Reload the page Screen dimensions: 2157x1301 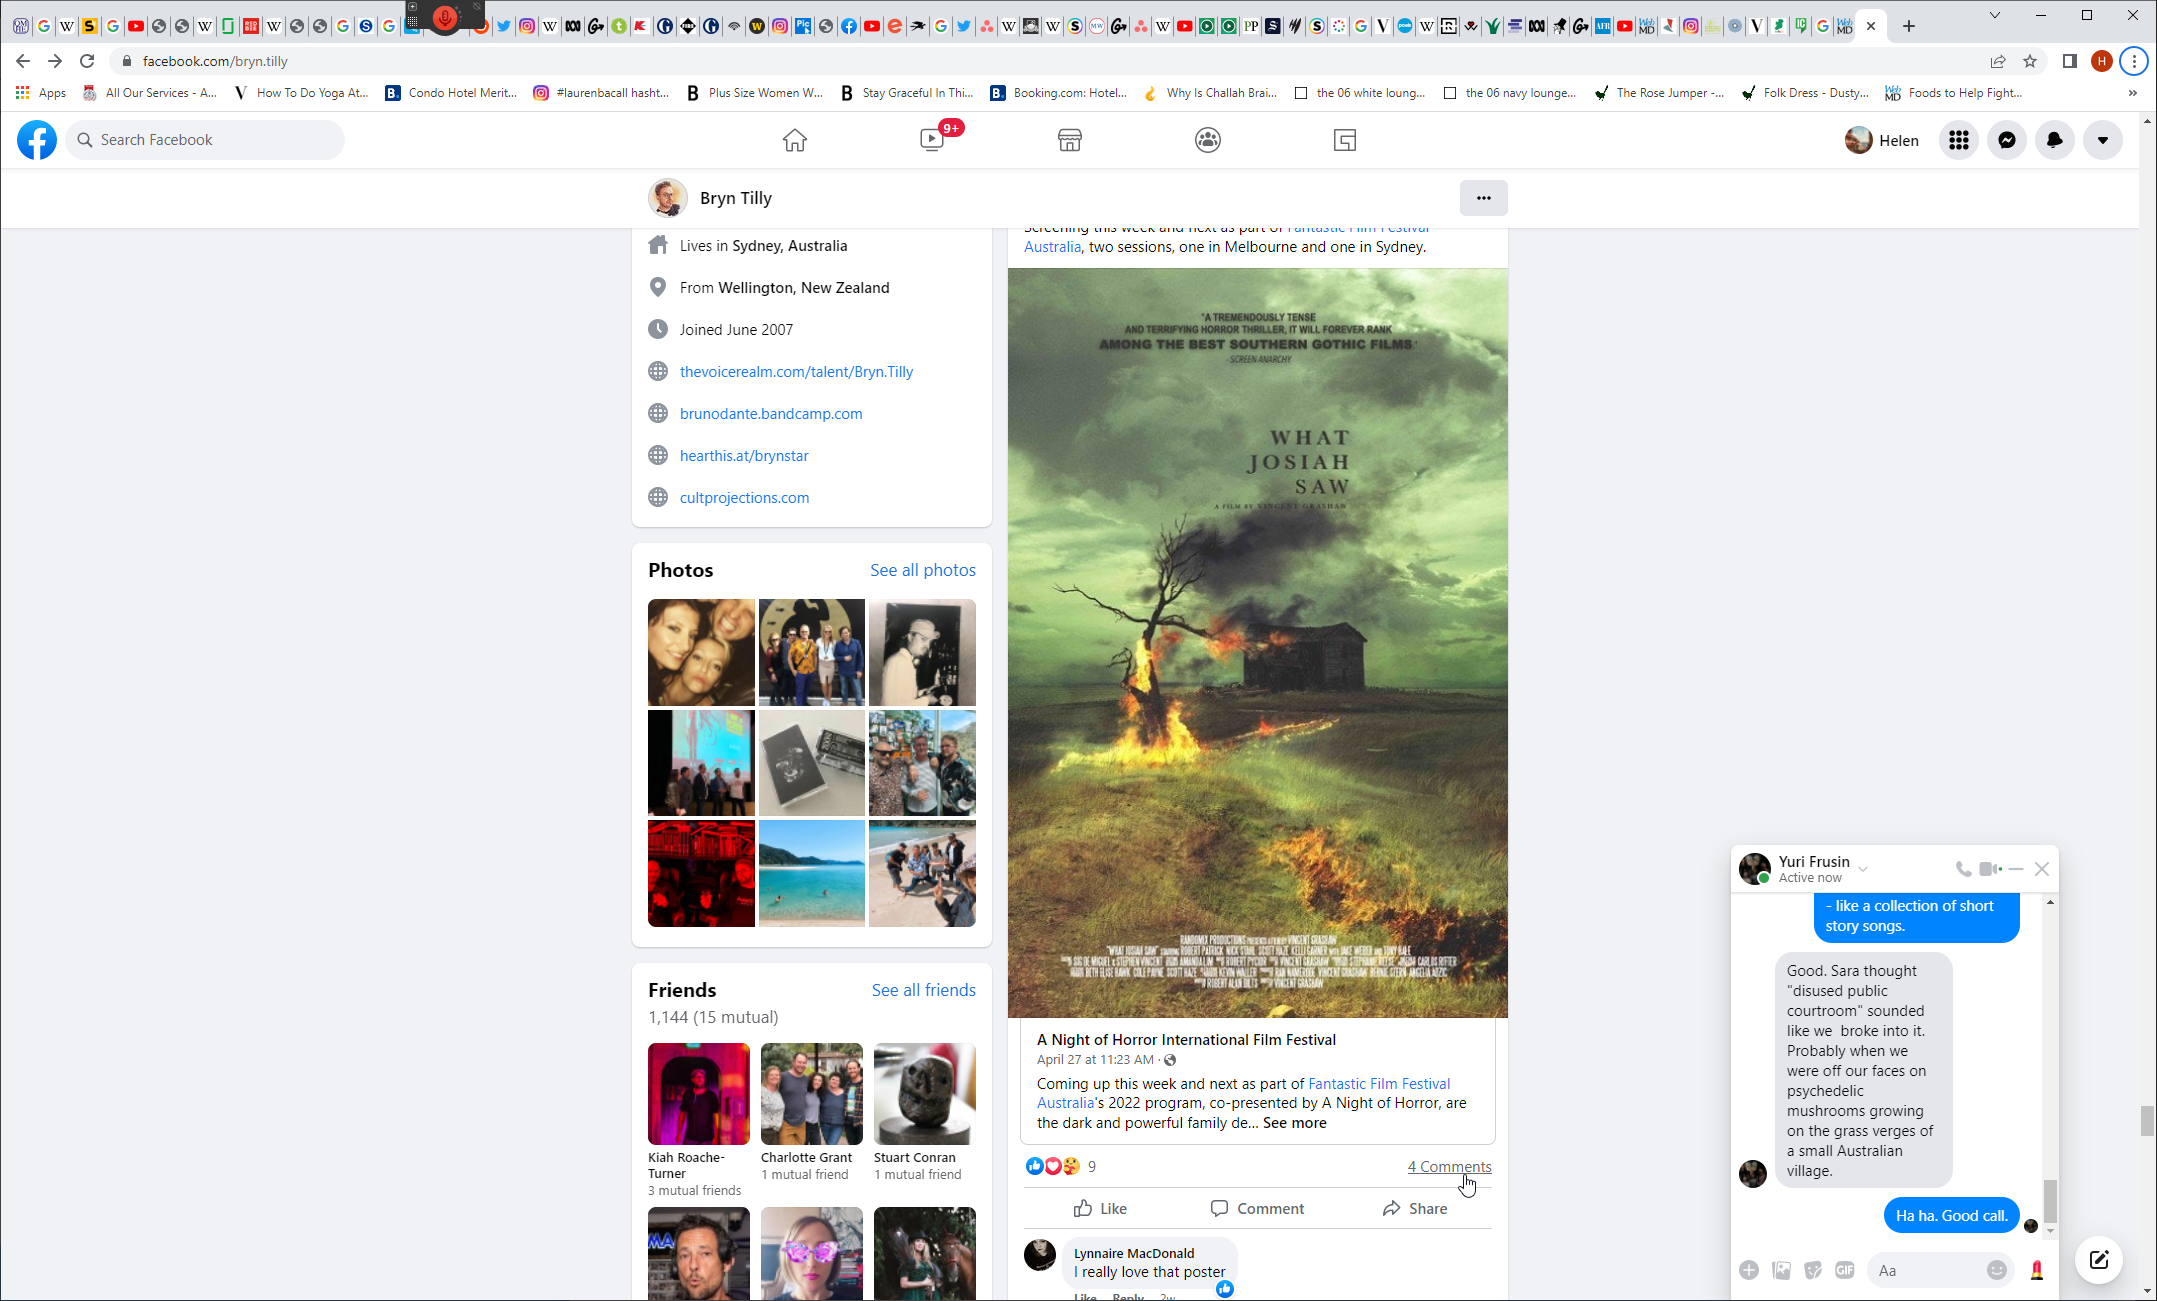[x=87, y=61]
